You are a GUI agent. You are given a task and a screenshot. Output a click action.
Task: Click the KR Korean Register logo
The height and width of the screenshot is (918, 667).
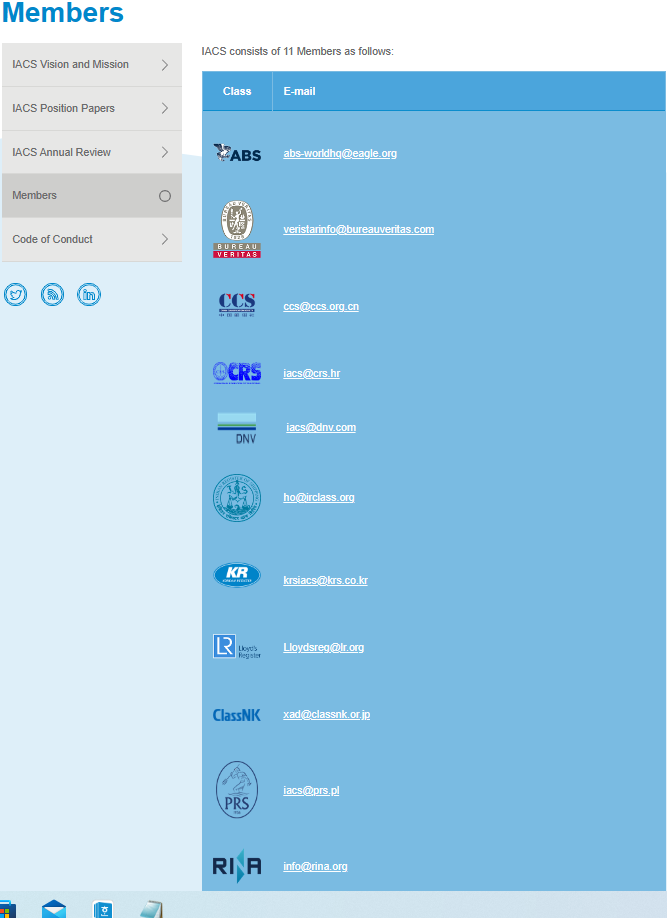coord(237,575)
